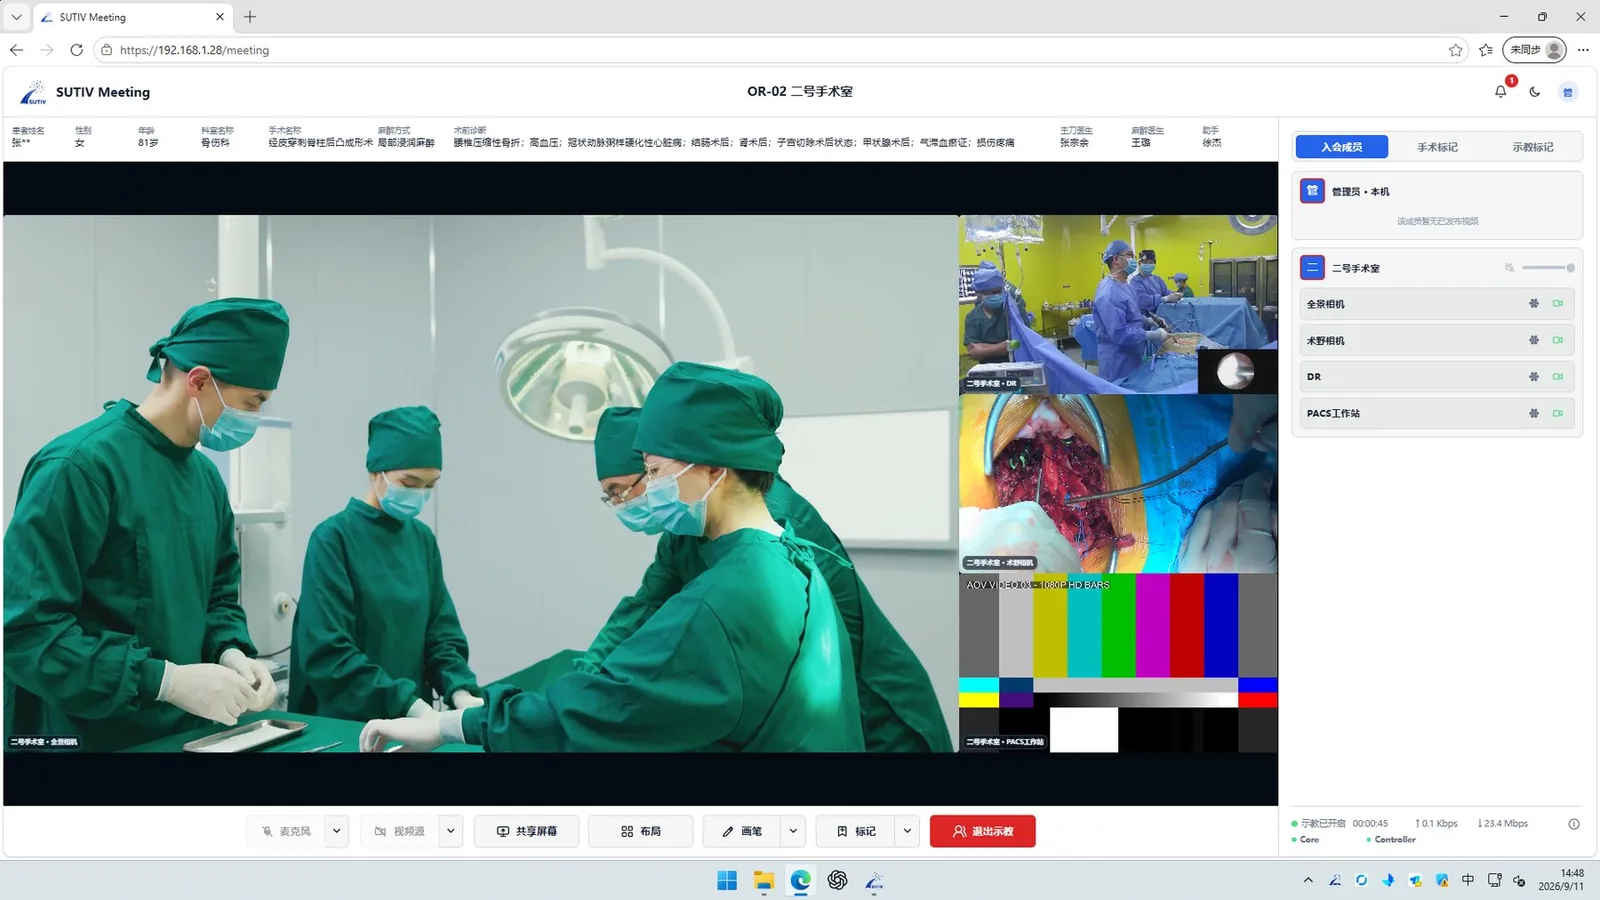Click the red 退出示教 button
1600x900 pixels.
click(x=983, y=831)
